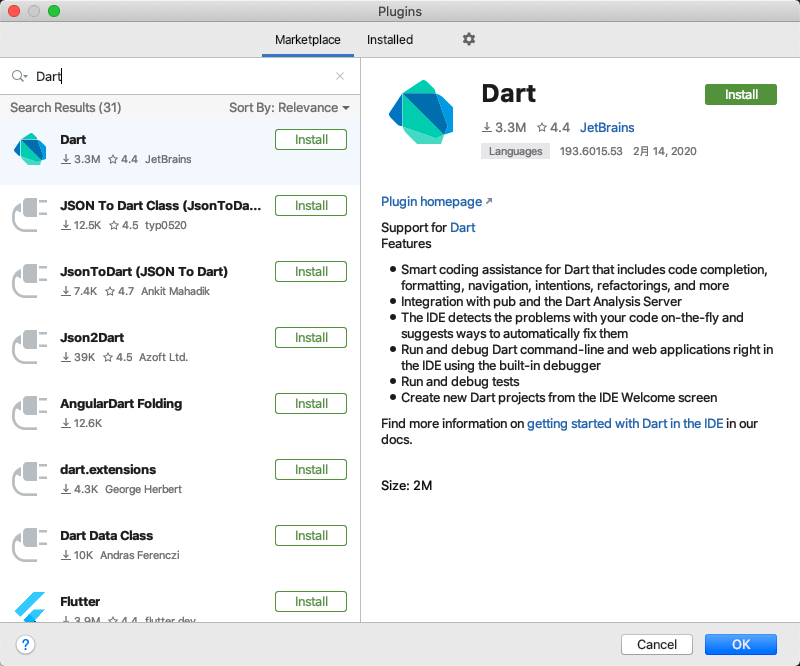Install the JsonToDart plugin

[311, 272]
